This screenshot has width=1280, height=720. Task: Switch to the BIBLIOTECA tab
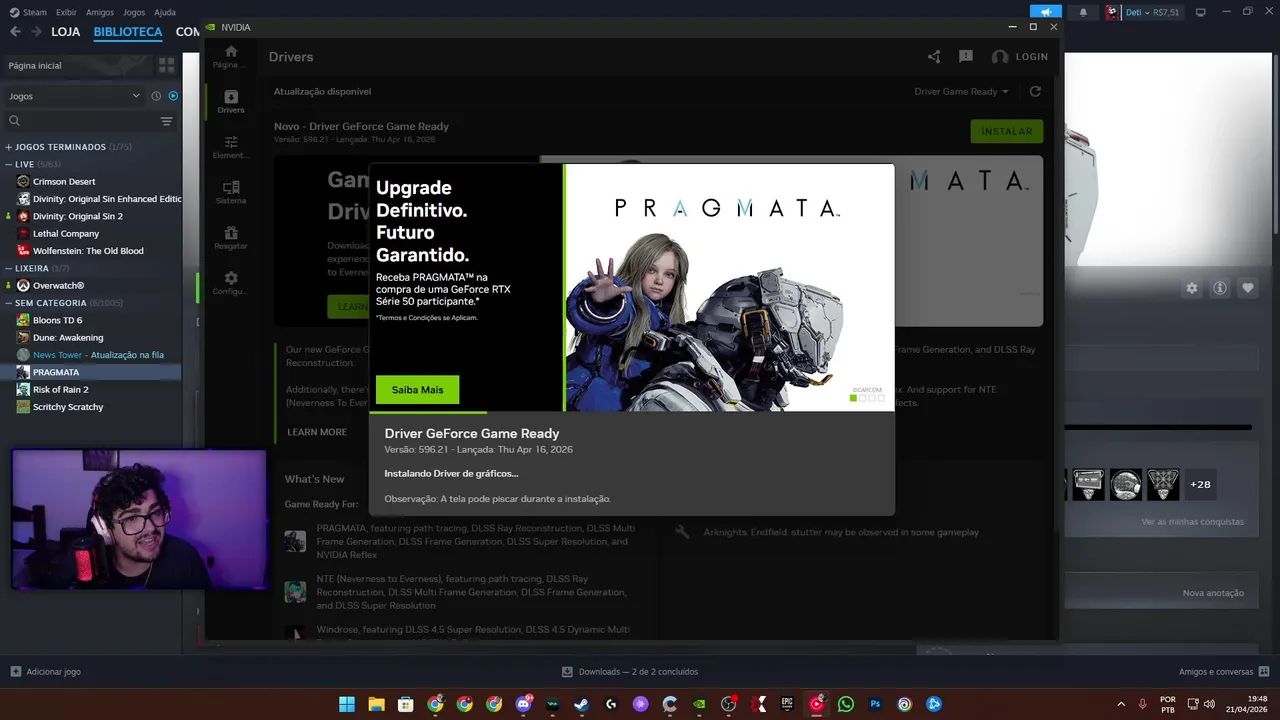tap(128, 32)
